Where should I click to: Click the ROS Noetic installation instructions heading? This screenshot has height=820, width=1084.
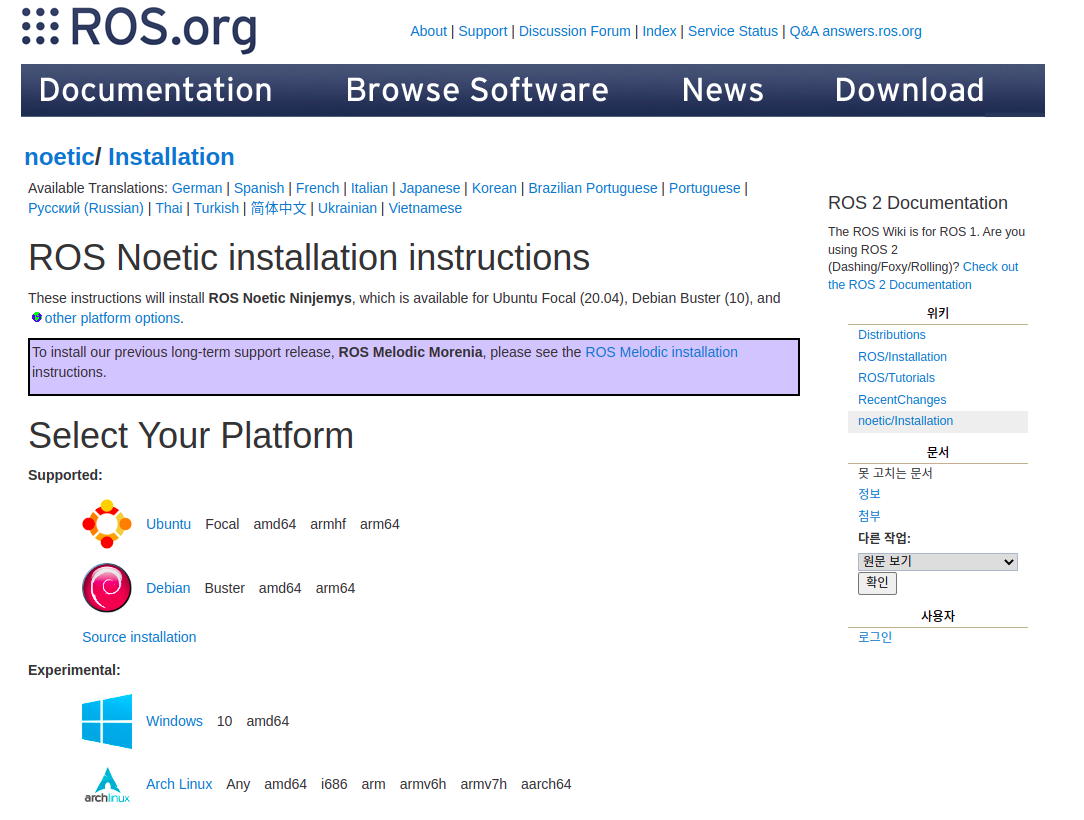309,257
